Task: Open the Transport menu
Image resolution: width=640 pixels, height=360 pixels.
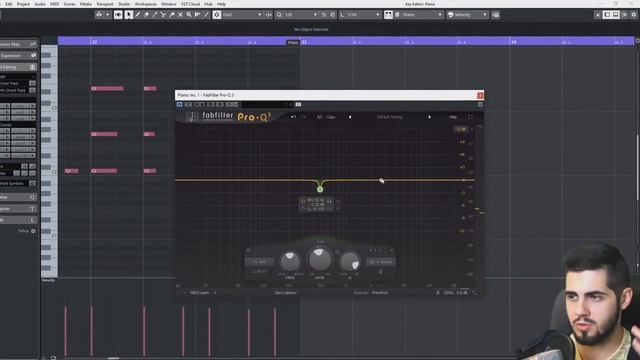Action: pyautogui.click(x=105, y=4)
